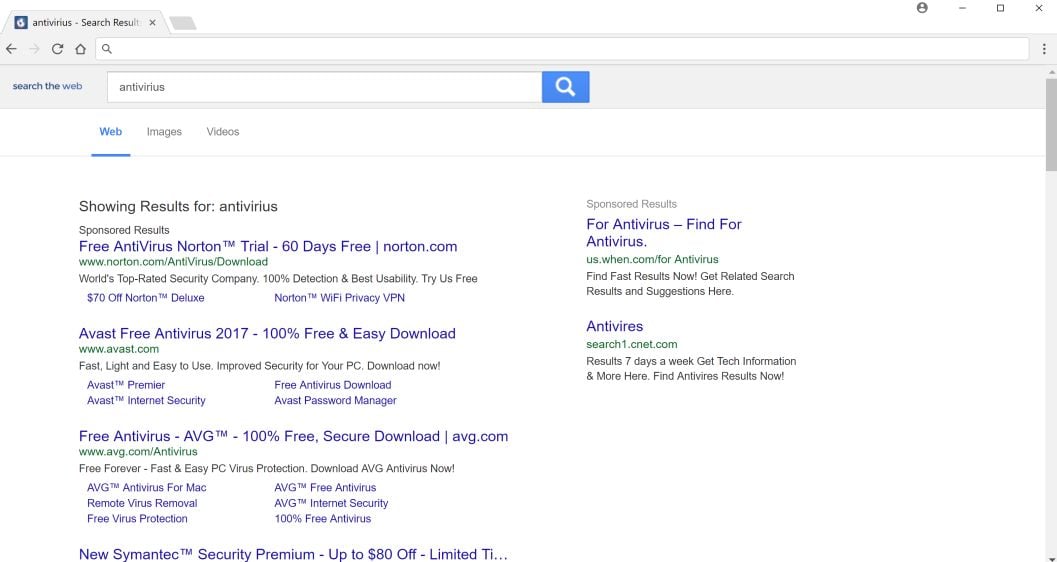1057x562 pixels.
Task: Click the browser forward arrow
Action: (x=35, y=48)
